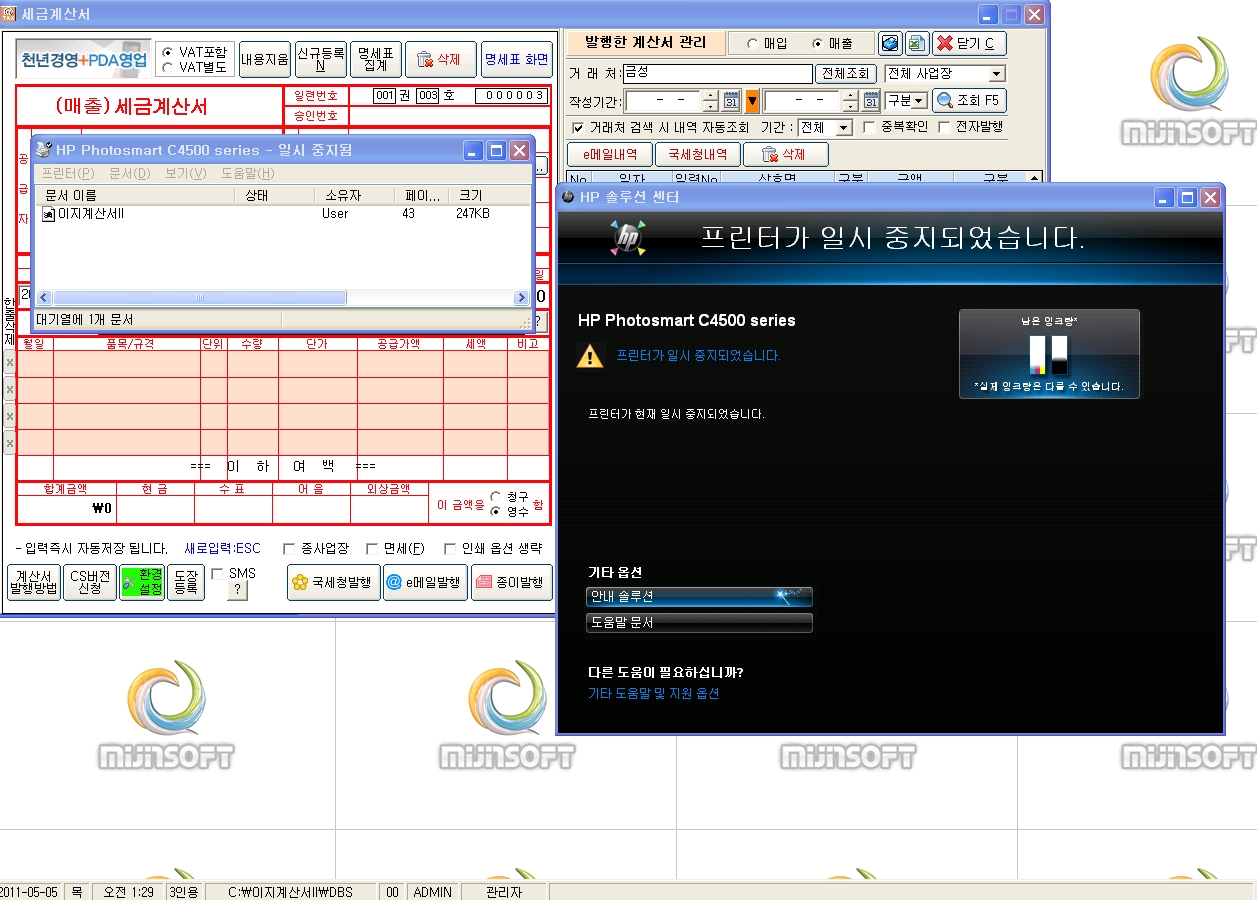Click the 이지계산서II document icon in print queue
The width and height of the screenshot is (1257, 900).
click(48, 214)
